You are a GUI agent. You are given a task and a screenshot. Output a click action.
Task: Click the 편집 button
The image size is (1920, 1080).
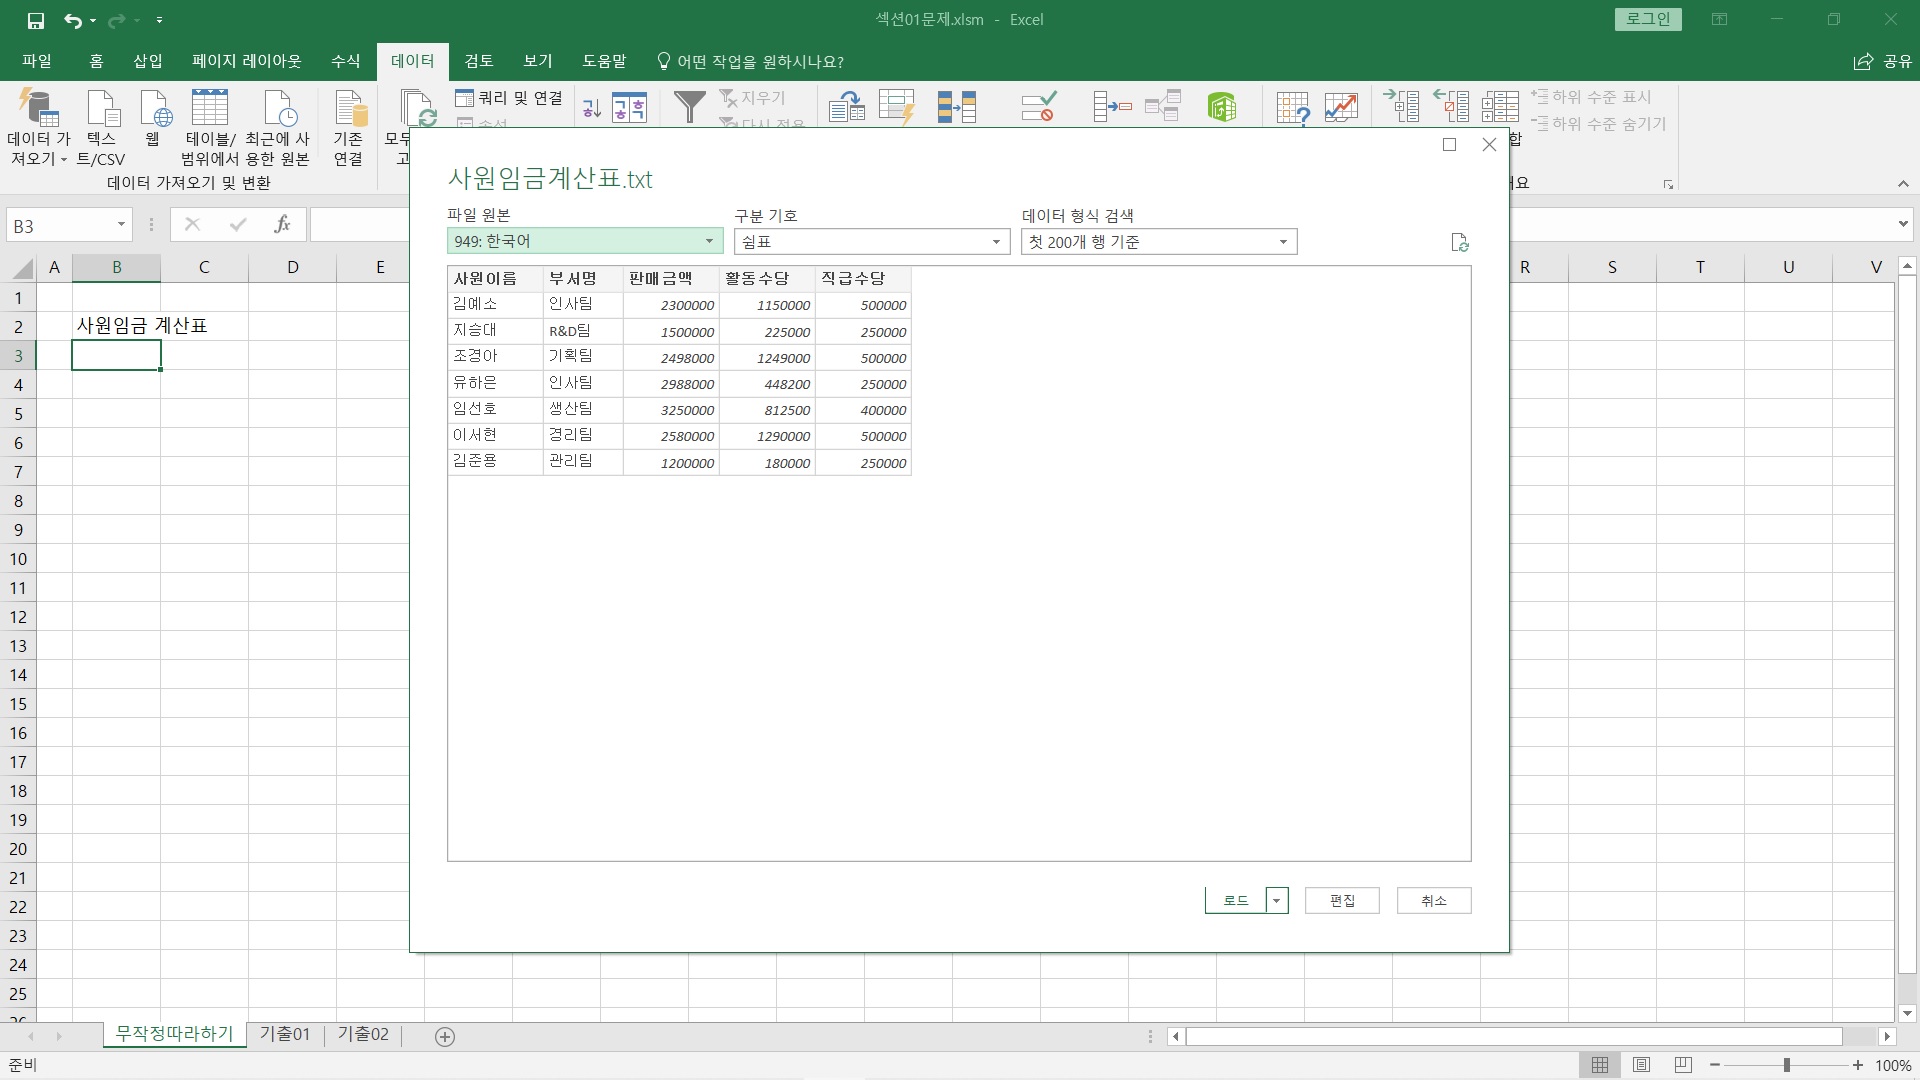[1342, 901]
